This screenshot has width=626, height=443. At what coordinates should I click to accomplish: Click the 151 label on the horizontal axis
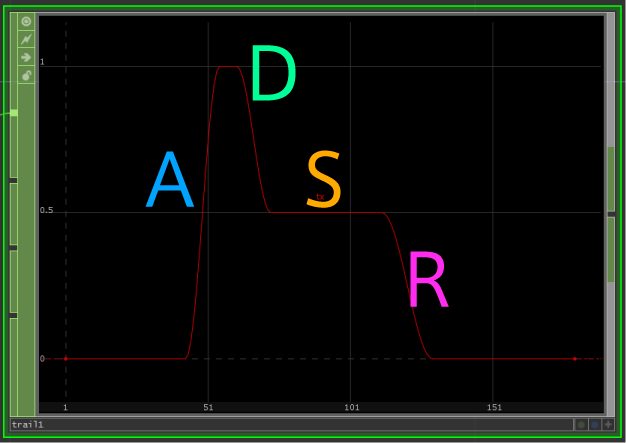494,408
